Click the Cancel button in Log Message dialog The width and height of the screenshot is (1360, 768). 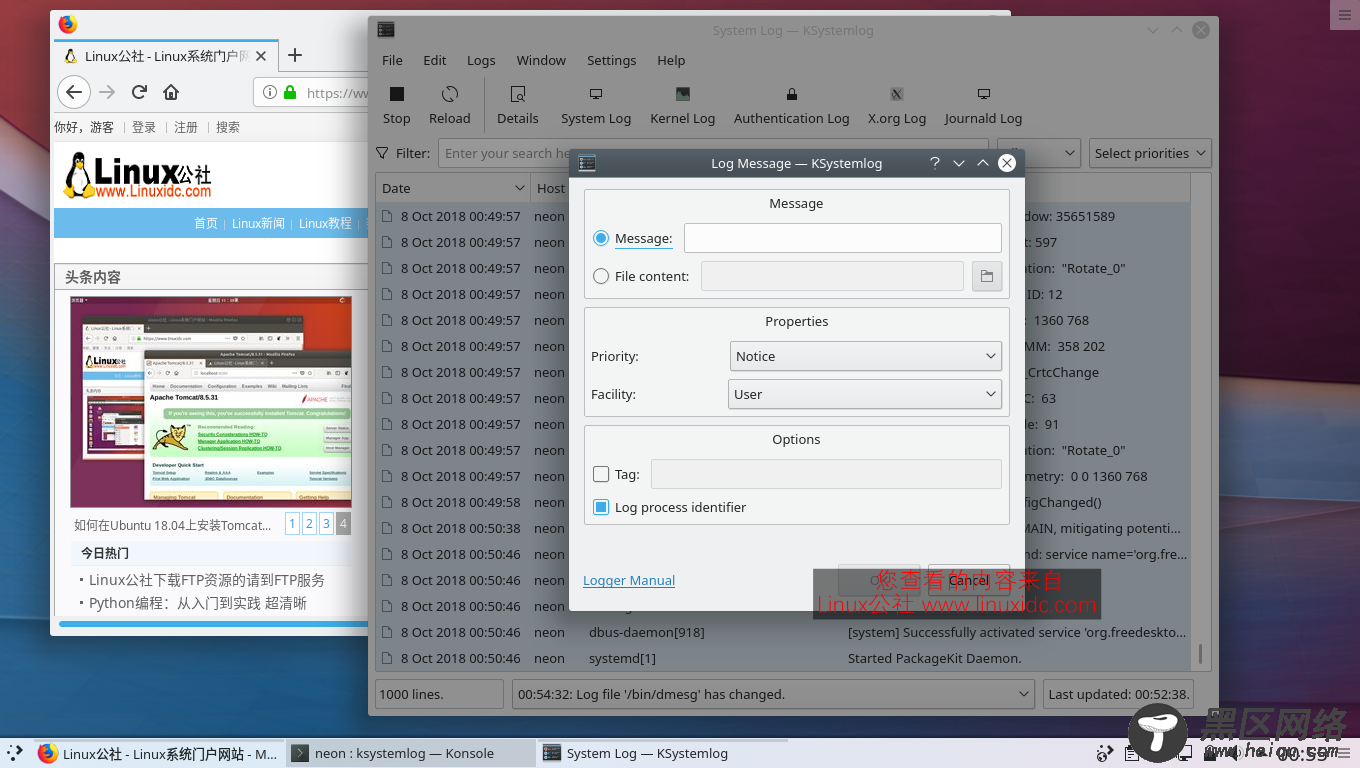pyautogui.click(x=968, y=580)
